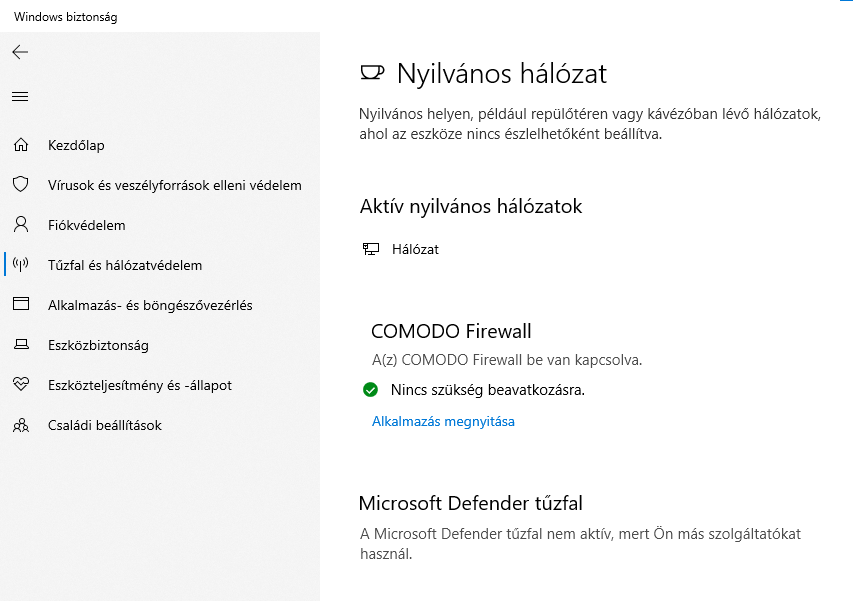Open Vírusok és veszélyforrások elleni védelem

[x=175, y=185]
